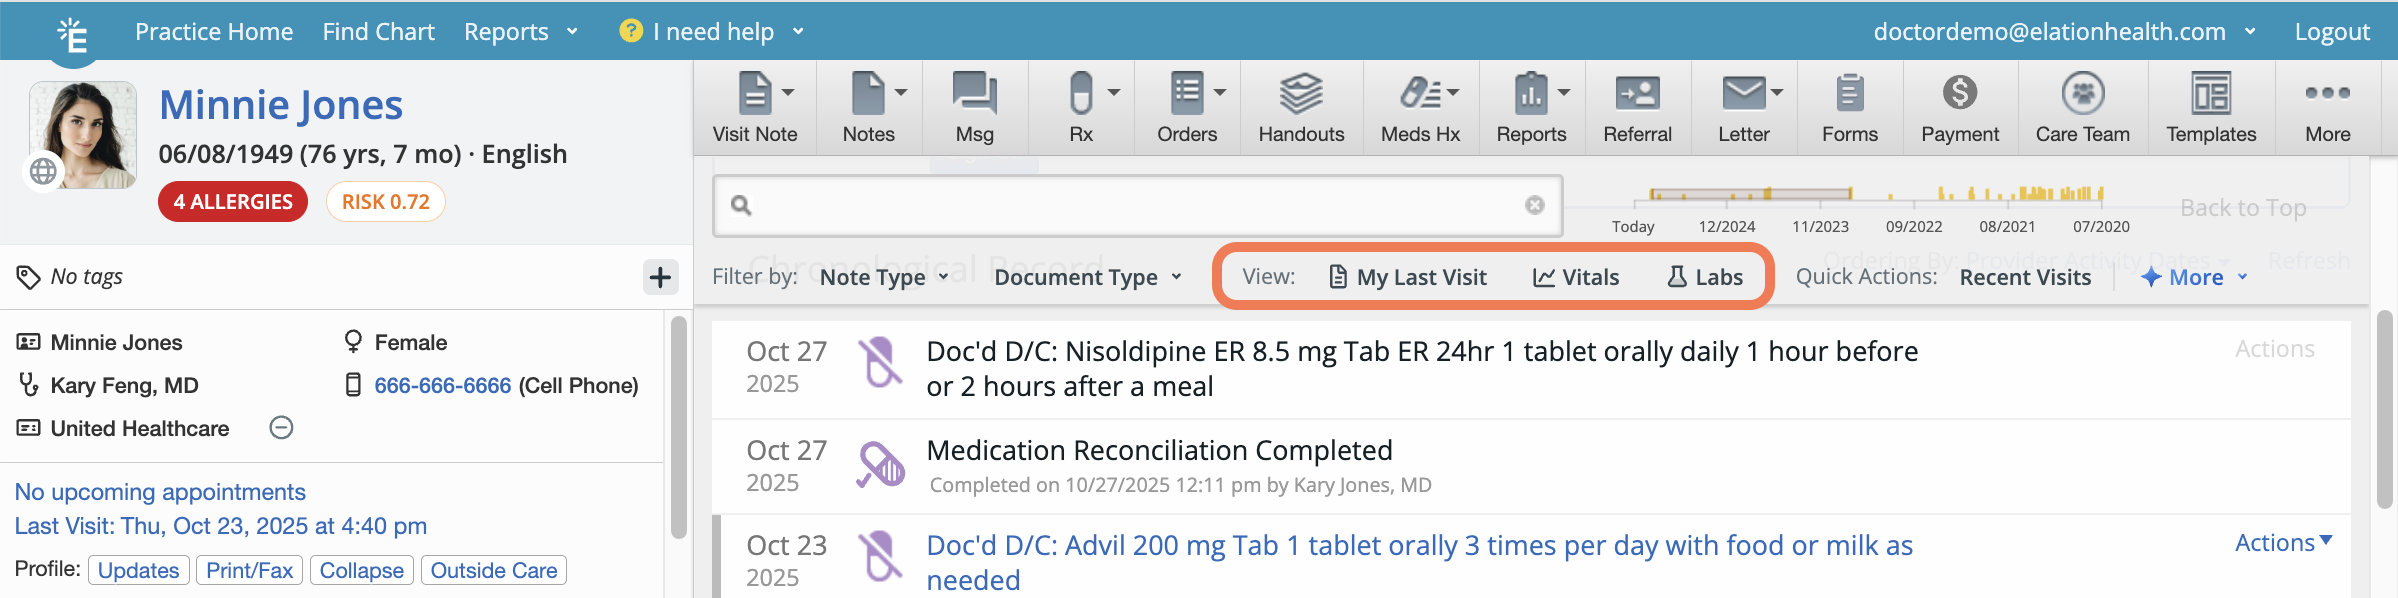The height and width of the screenshot is (598, 2398).
Task: Expand the Document Type filter dropdown
Action: click(1088, 277)
